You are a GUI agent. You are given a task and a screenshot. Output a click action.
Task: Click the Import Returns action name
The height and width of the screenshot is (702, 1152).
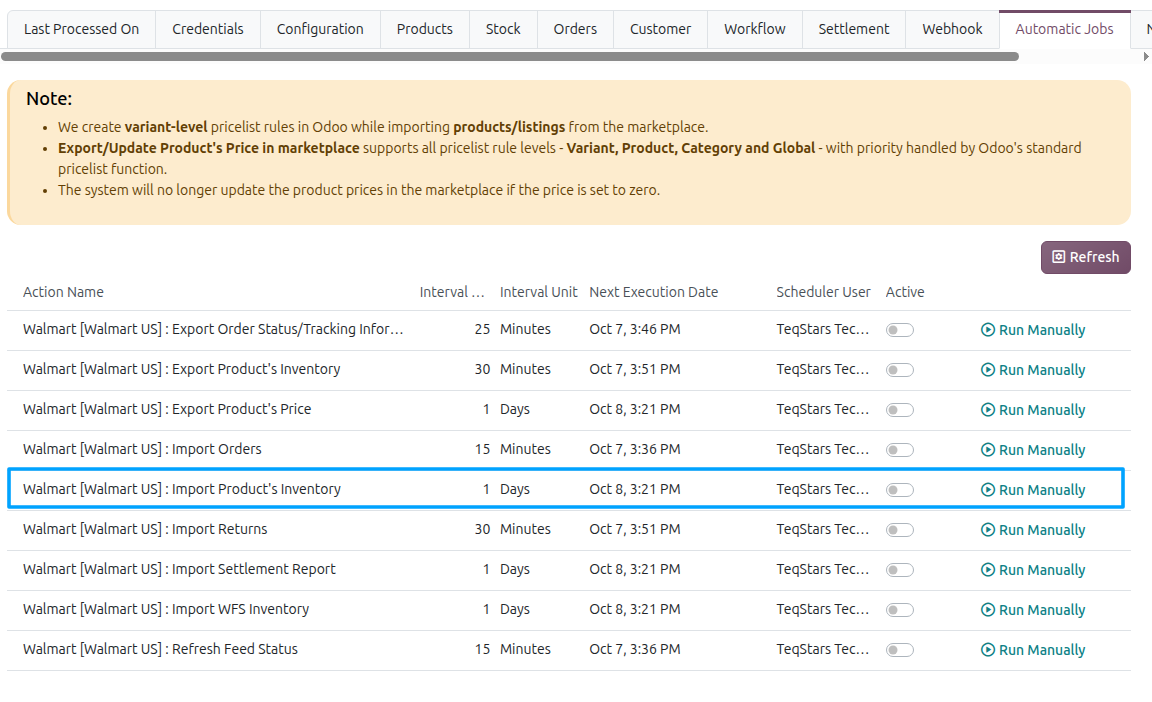click(145, 529)
